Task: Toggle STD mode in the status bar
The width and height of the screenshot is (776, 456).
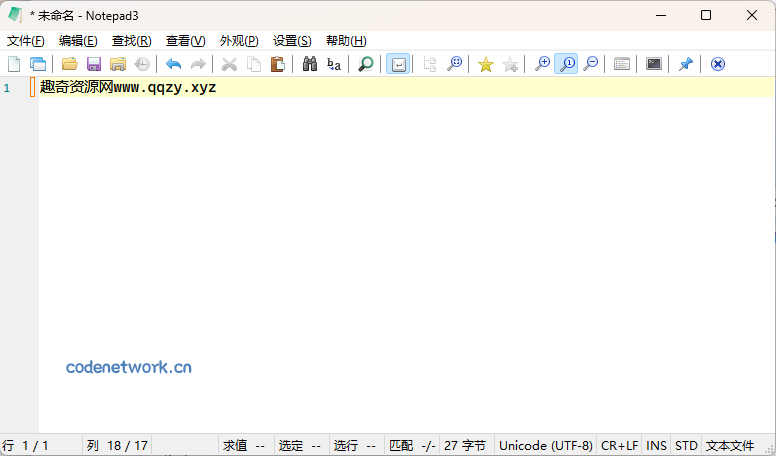Action: click(x=686, y=445)
